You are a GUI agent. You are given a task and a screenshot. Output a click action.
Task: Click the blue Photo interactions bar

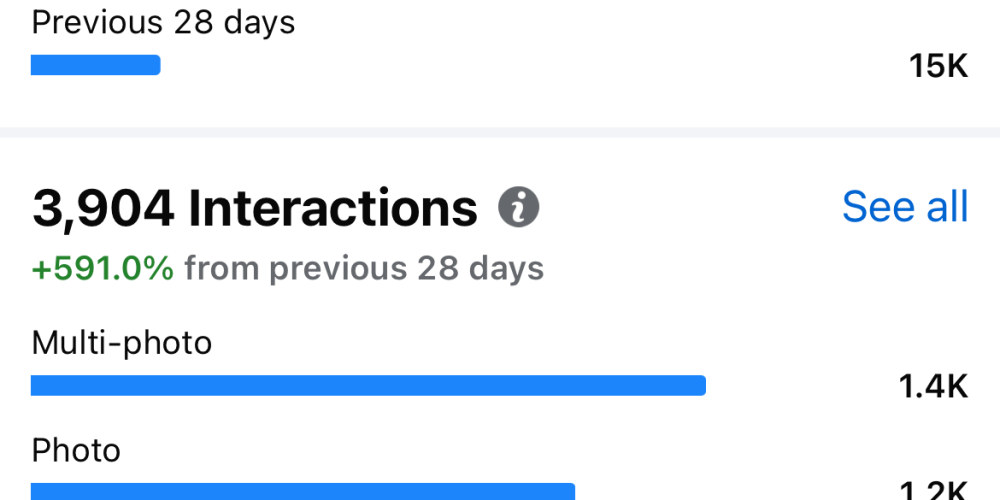click(303, 492)
